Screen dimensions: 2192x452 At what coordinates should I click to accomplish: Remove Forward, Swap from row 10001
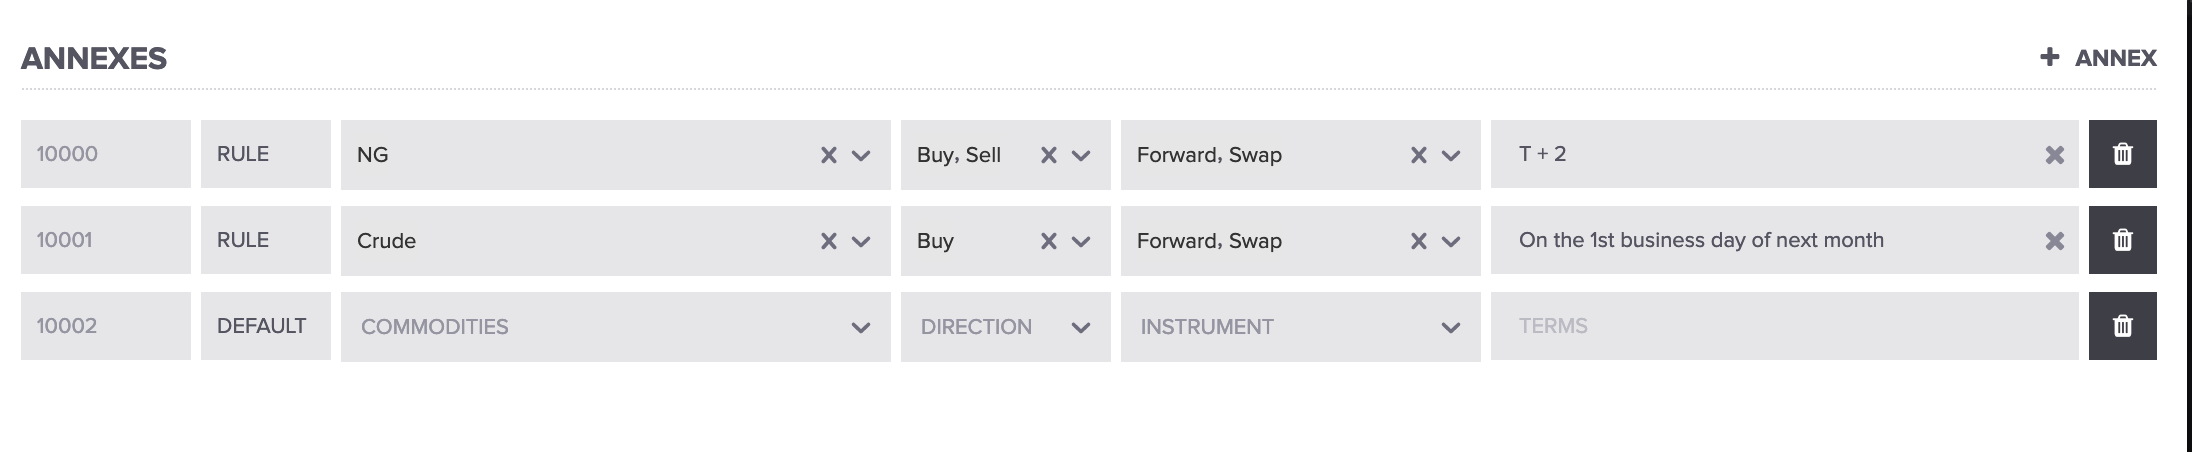pyautogui.click(x=1418, y=241)
